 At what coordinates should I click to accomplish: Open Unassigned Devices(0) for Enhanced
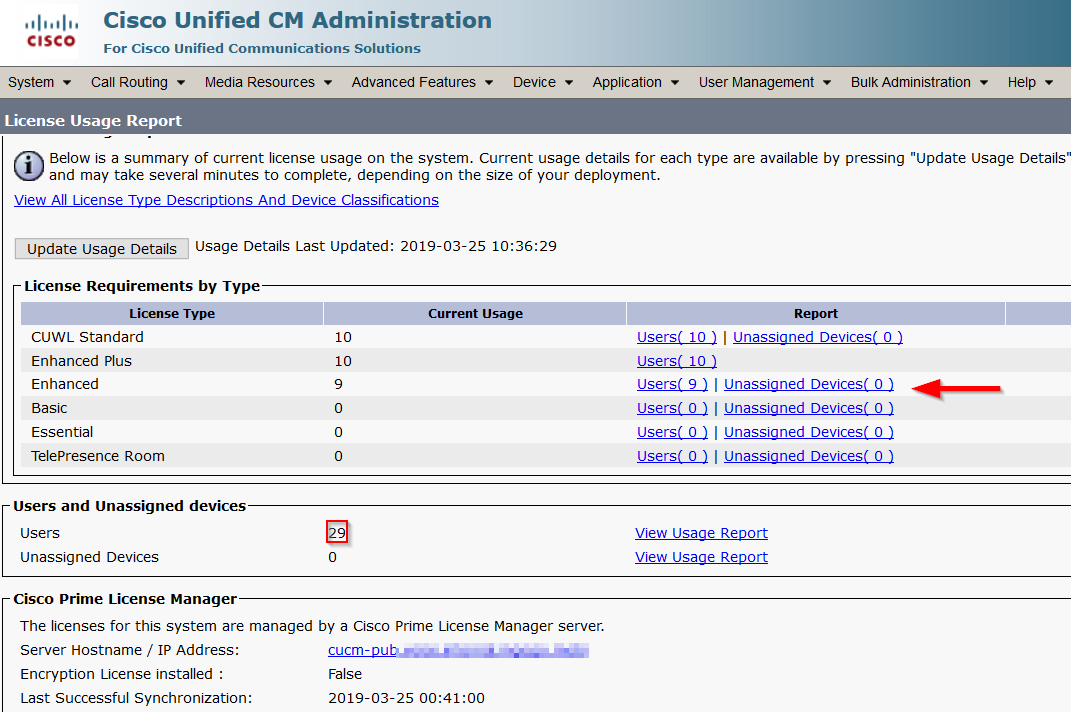coord(809,384)
